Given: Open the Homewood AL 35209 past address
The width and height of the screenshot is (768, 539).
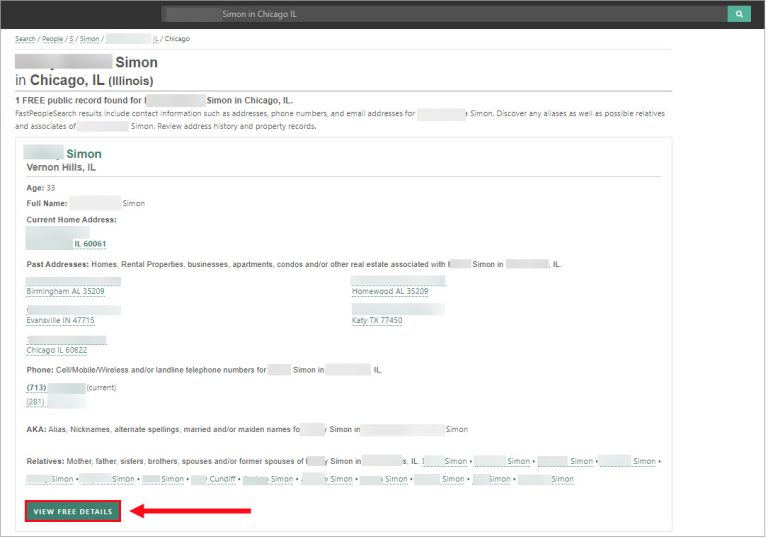Looking at the screenshot, I should pyautogui.click(x=390, y=291).
